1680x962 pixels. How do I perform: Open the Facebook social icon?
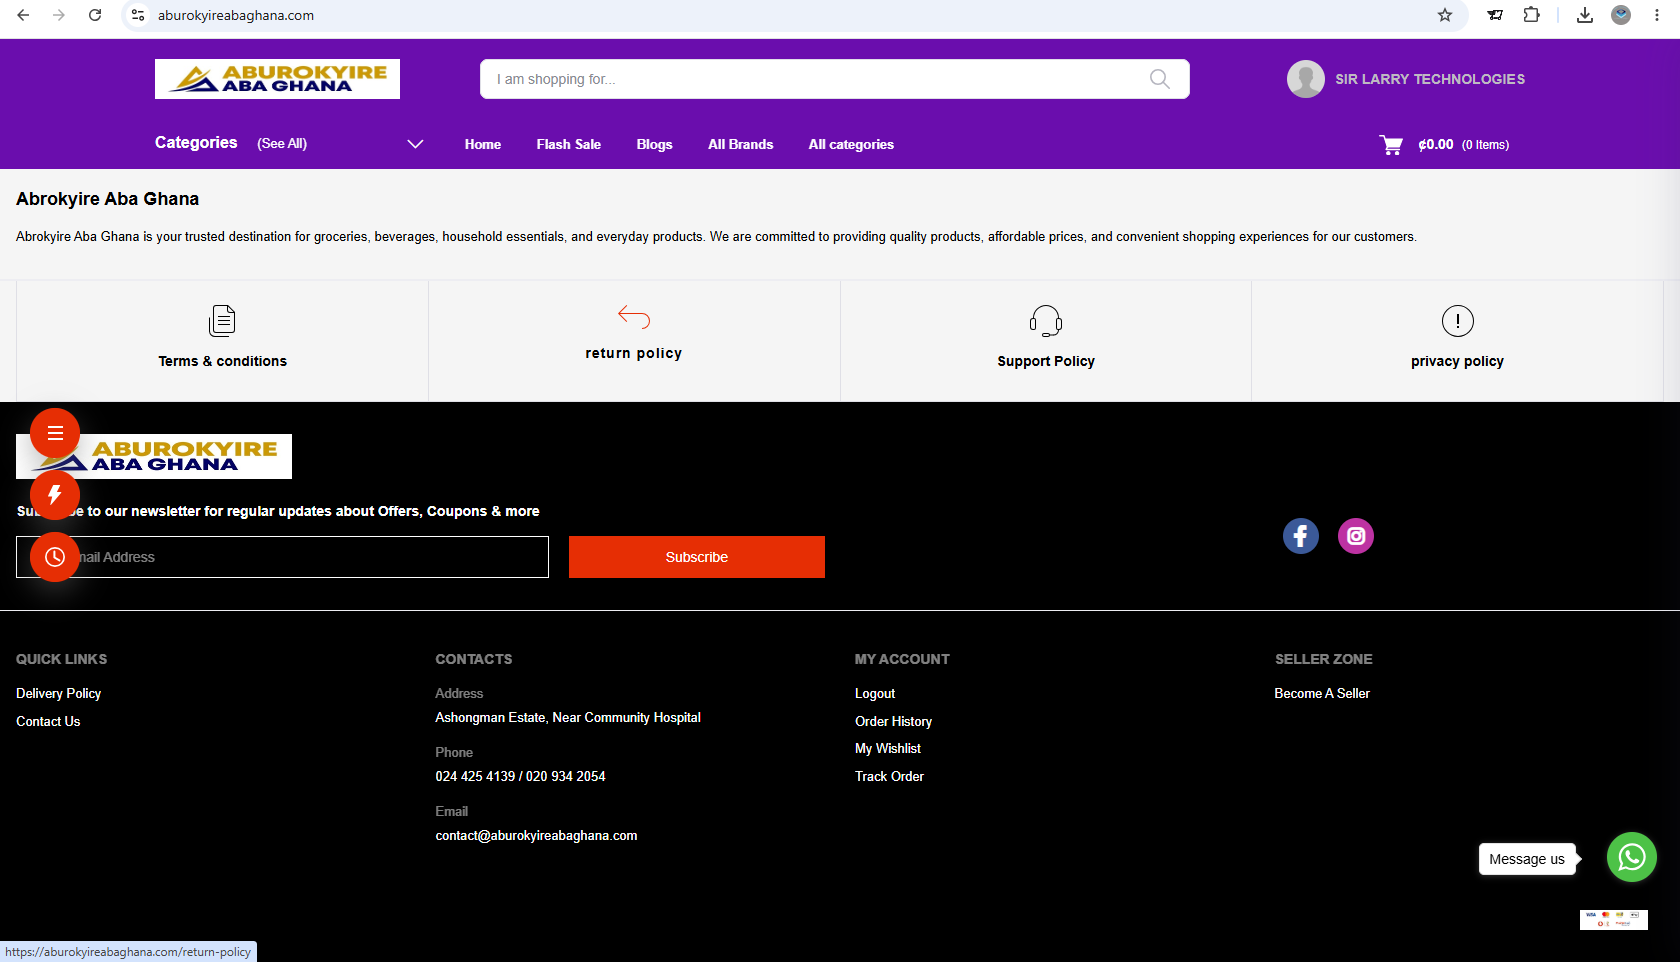(1301, 536)
